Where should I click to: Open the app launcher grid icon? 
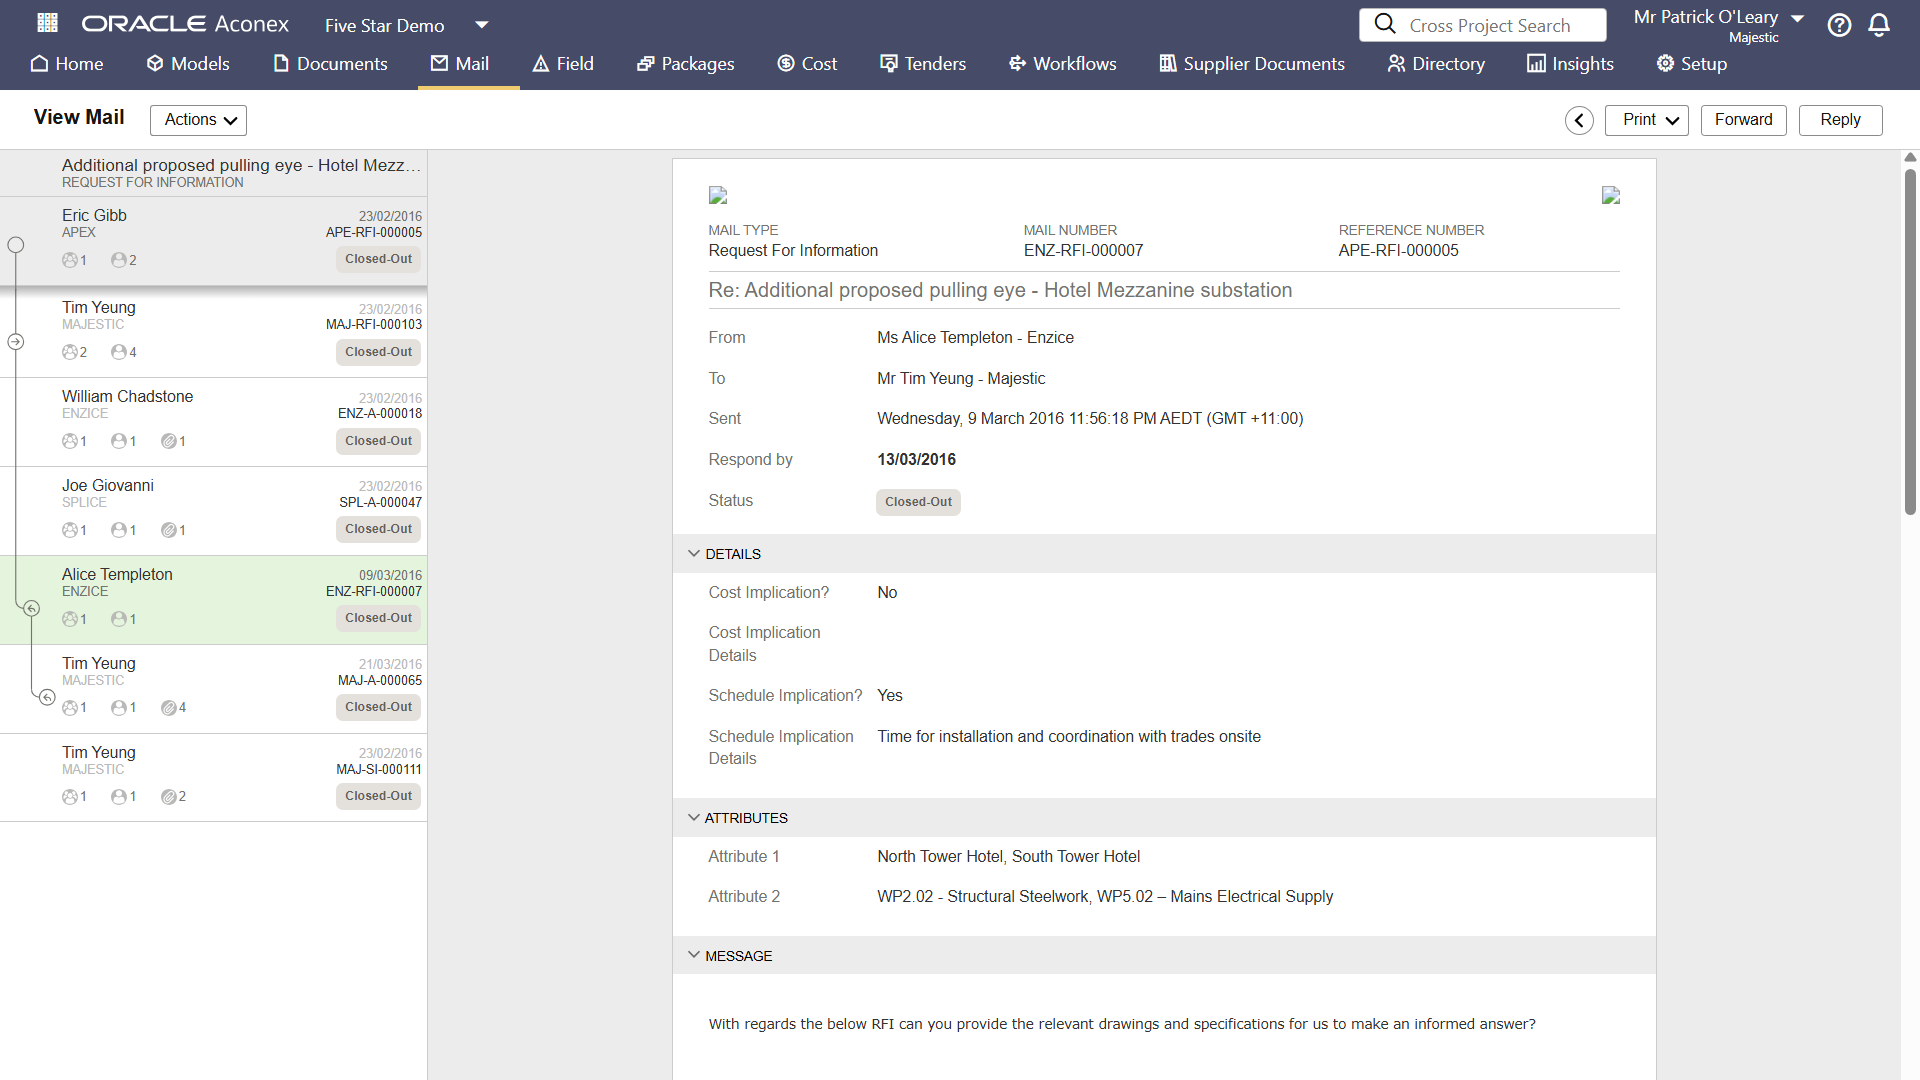coord(47,23)
